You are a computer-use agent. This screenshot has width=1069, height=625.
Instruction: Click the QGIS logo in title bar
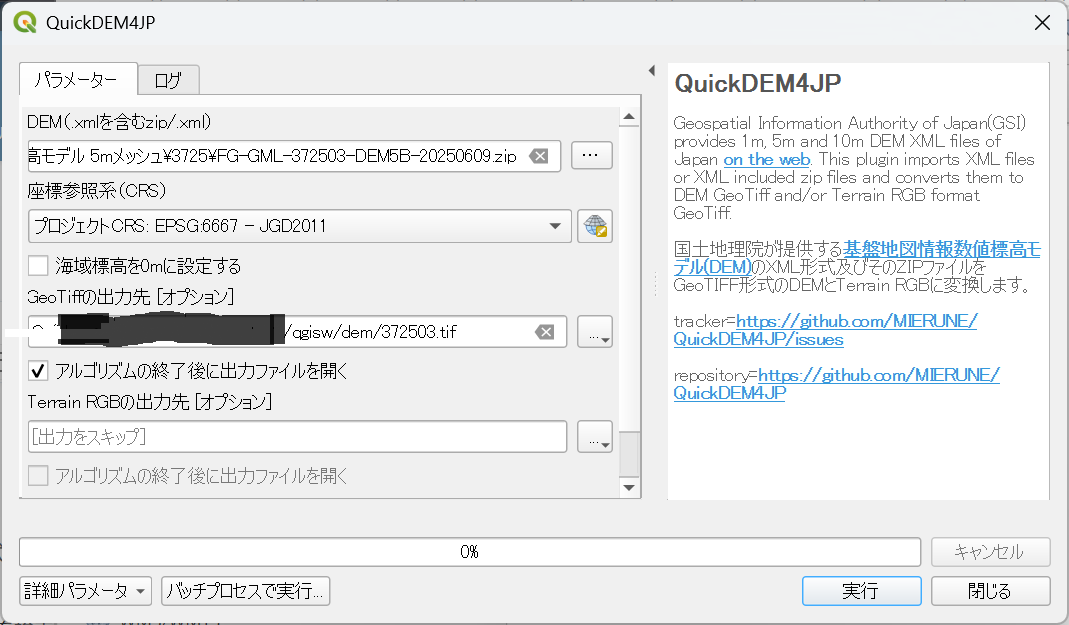pos(25,22)
